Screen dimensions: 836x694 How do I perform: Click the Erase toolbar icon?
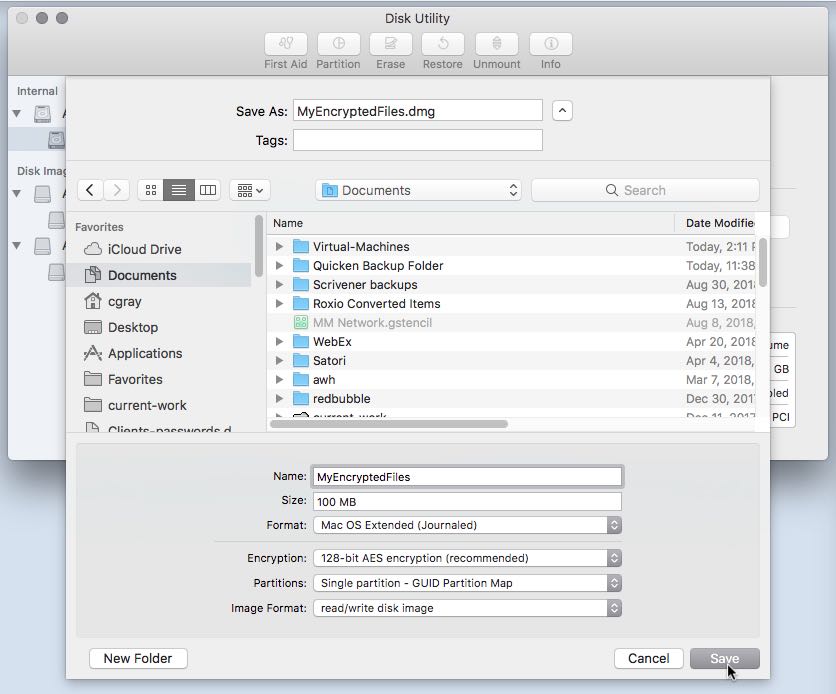(391, 44)
